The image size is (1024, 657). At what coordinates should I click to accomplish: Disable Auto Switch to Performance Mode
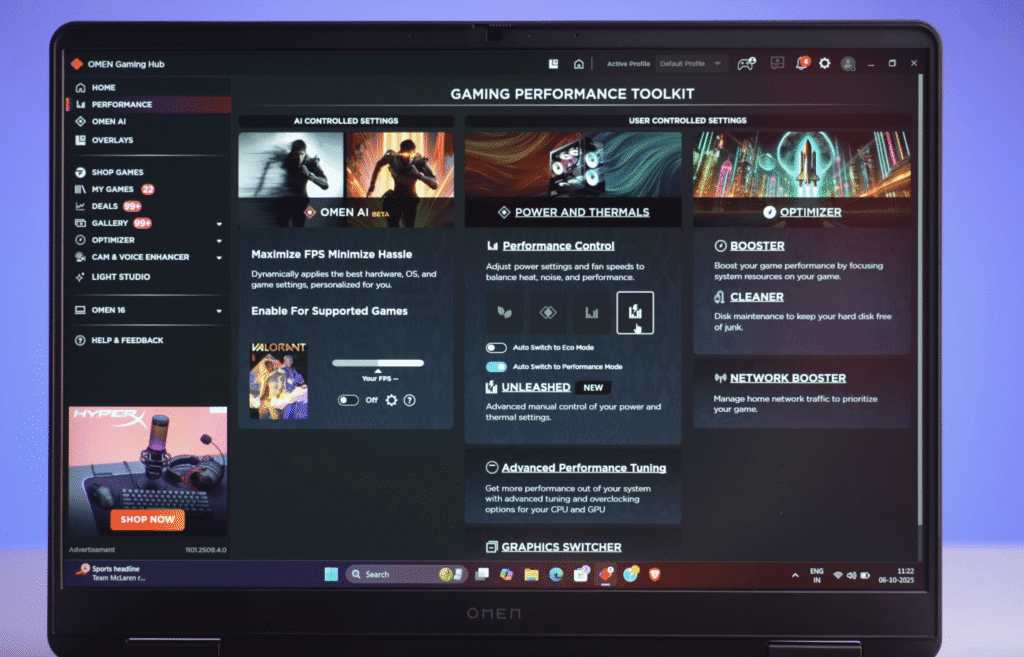(x=496, y=367)
